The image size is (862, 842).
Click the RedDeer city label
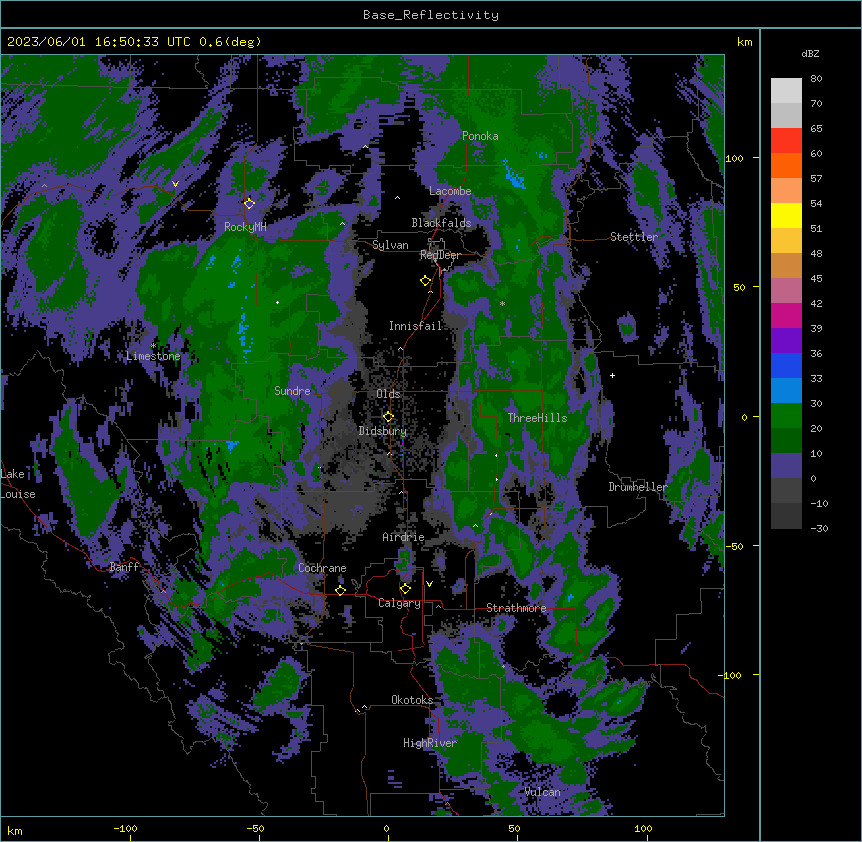pyautogui.click(x=440, y=255)
